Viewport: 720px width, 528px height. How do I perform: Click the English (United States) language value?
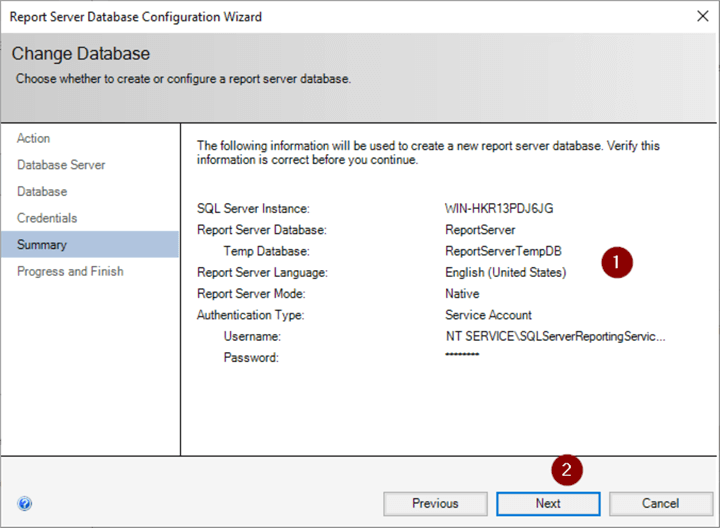click(x=505, y=272)
